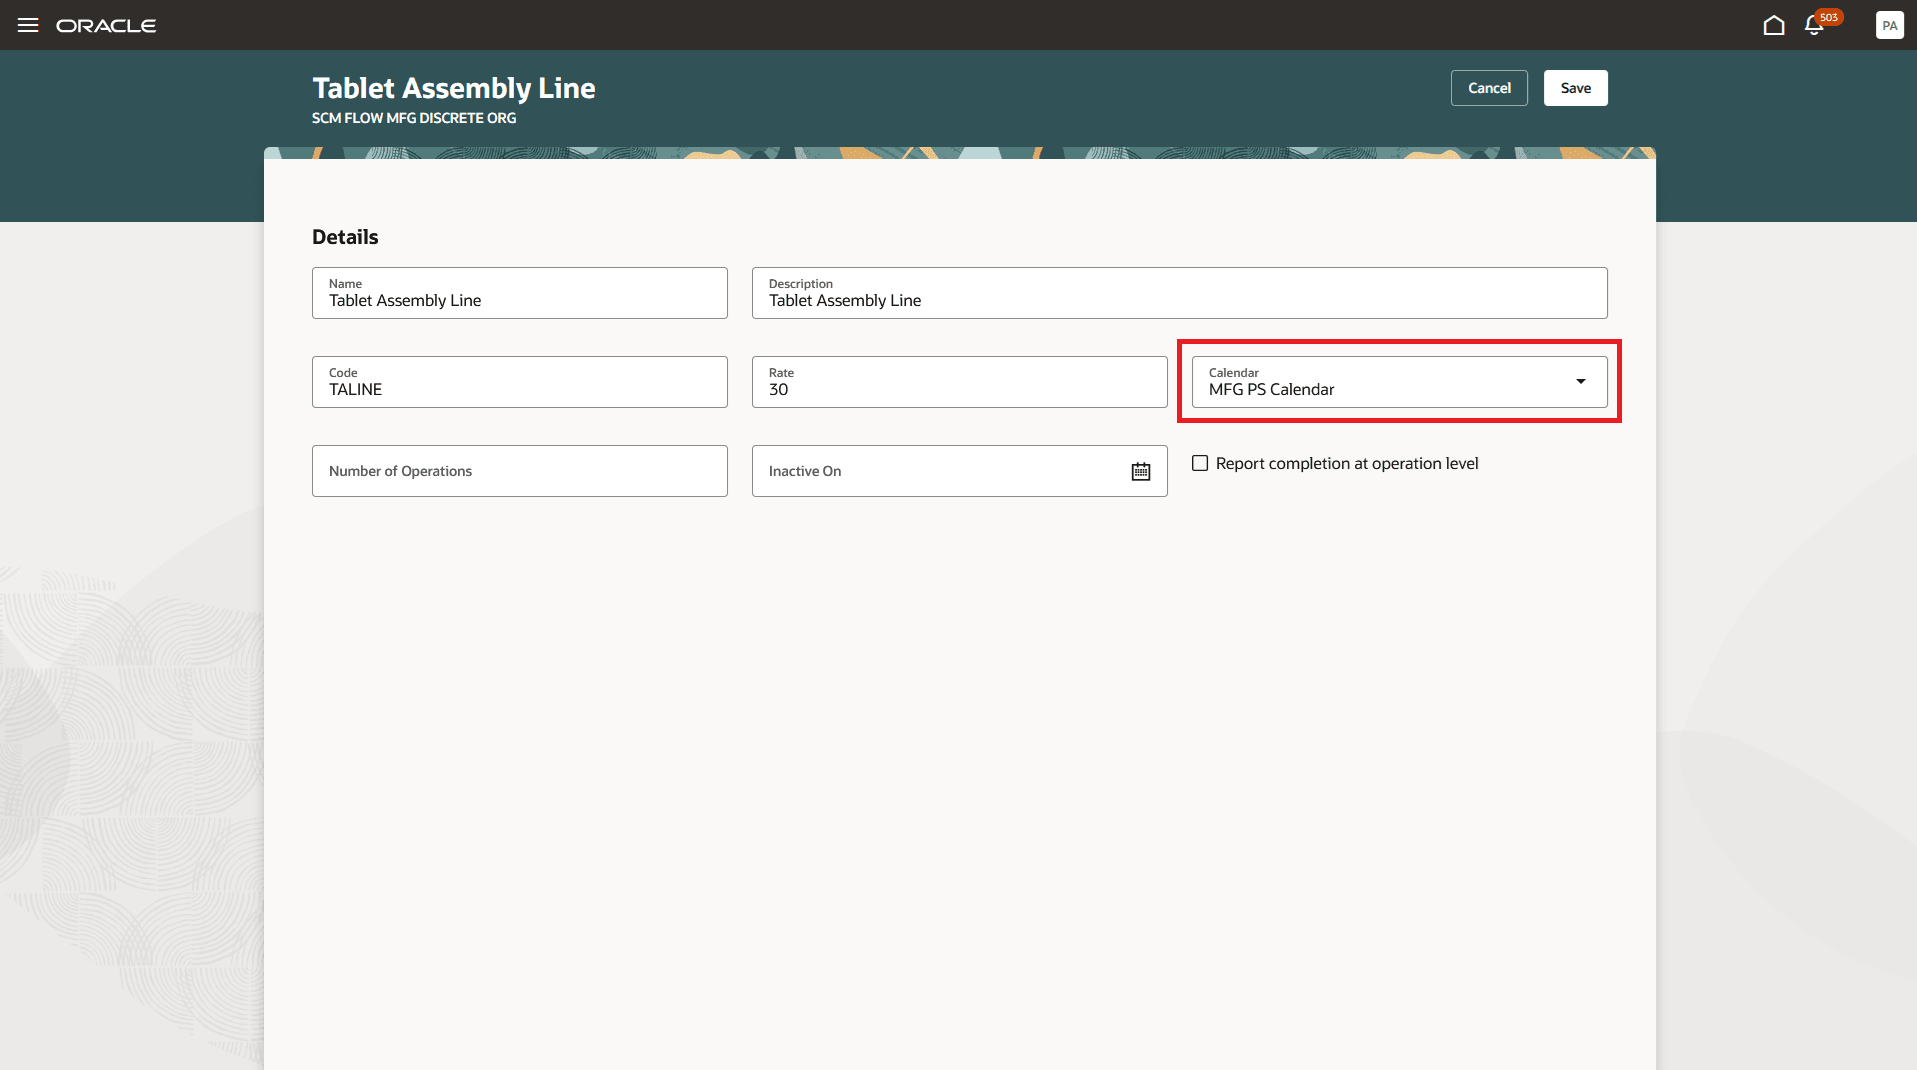The height and width of the screenshot is (1070, 1917).
Task: Open the PA user profile menu
Action: pyautogui.click(x=1889, y=26)
